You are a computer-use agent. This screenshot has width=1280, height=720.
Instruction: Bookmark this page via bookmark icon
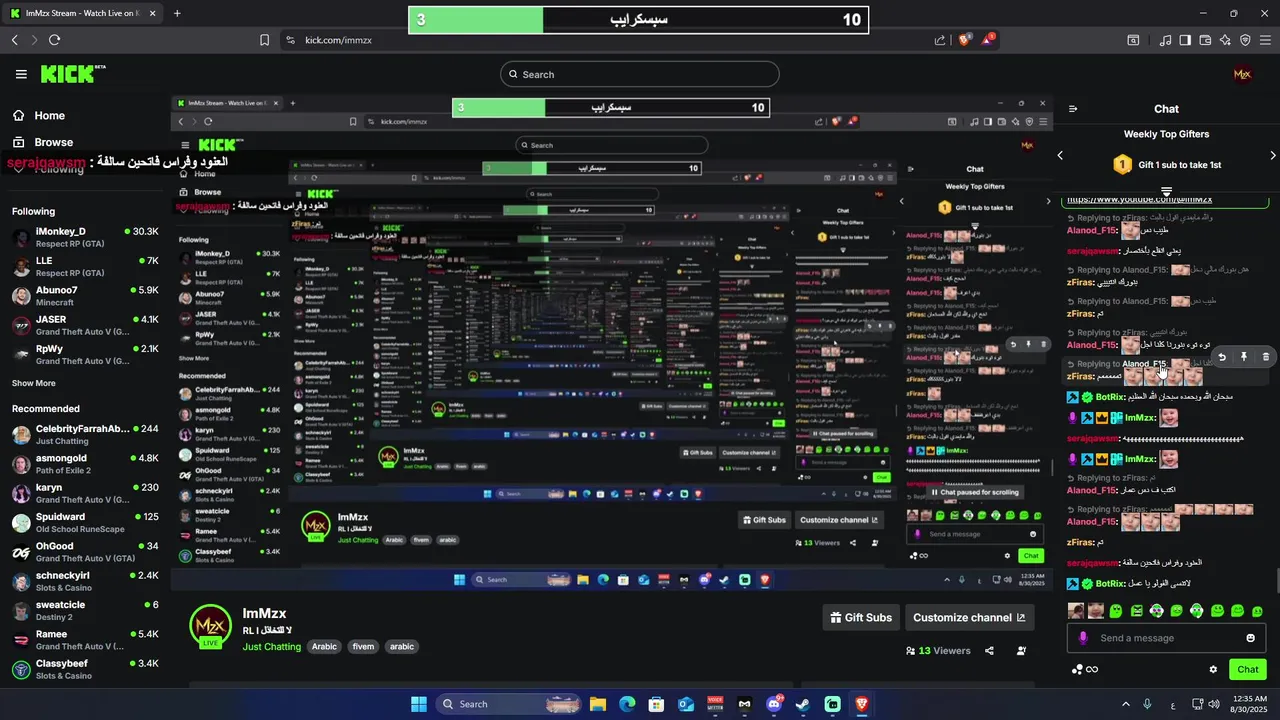pyautogui.click(x=264, y=40)
